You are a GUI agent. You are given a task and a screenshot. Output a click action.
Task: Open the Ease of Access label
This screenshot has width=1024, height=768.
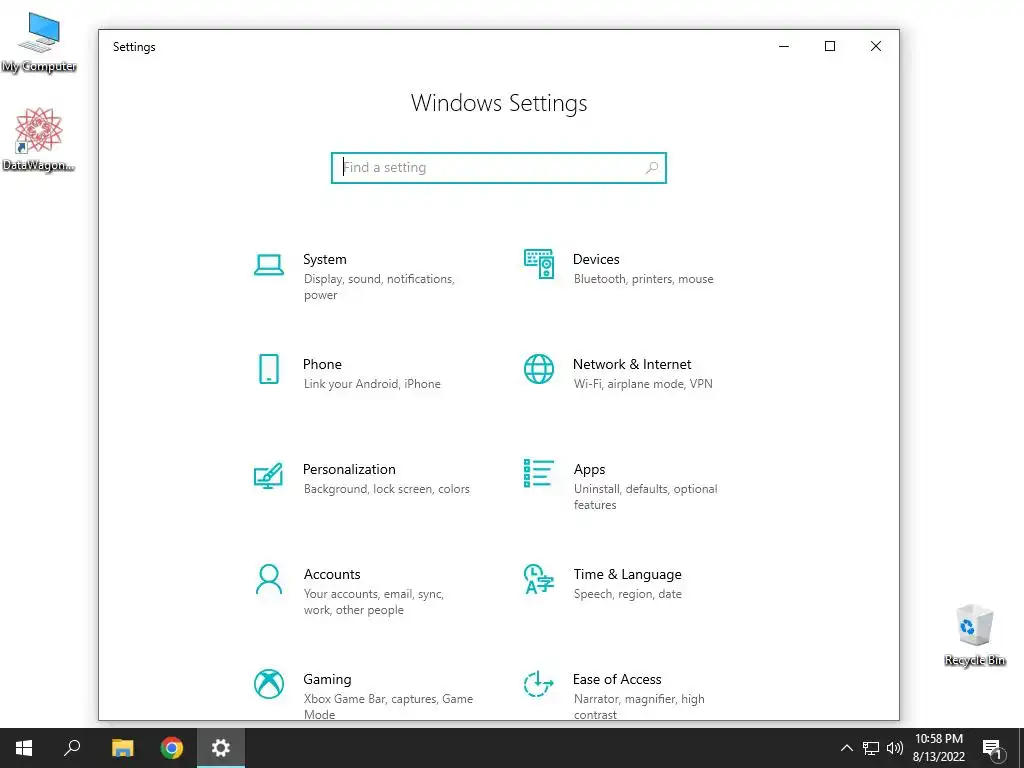616,680
